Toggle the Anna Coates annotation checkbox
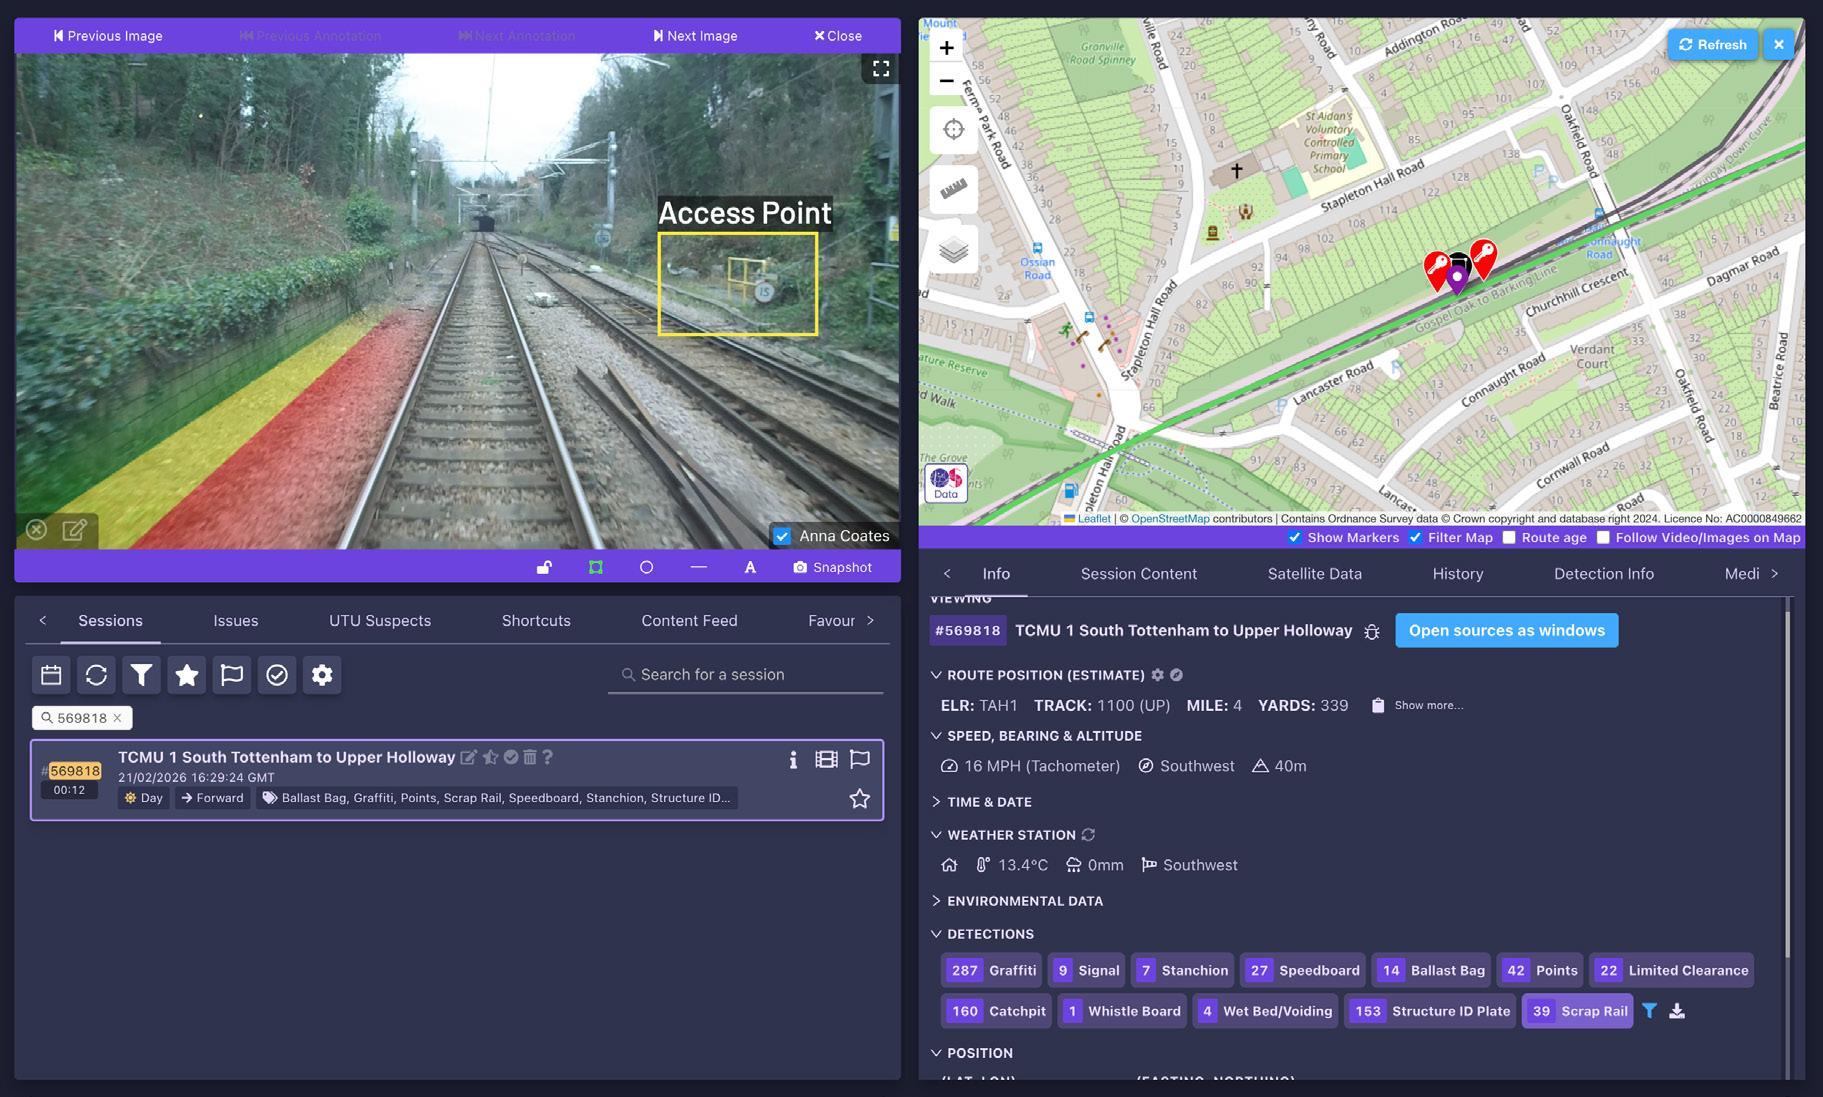 coord(782,536)
